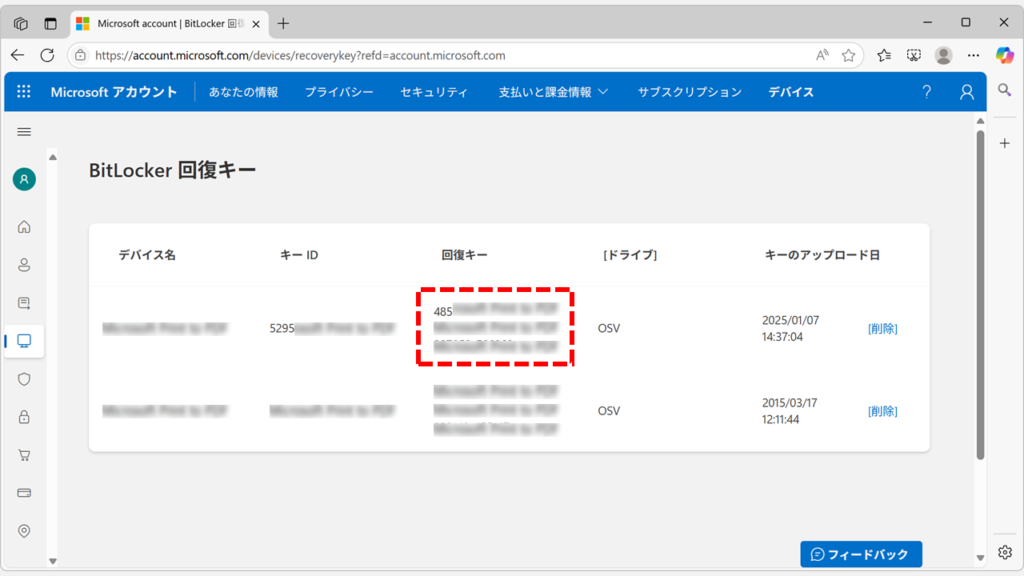
Task: Add an app to the Edge sidebar
Action: (1004, 143)
